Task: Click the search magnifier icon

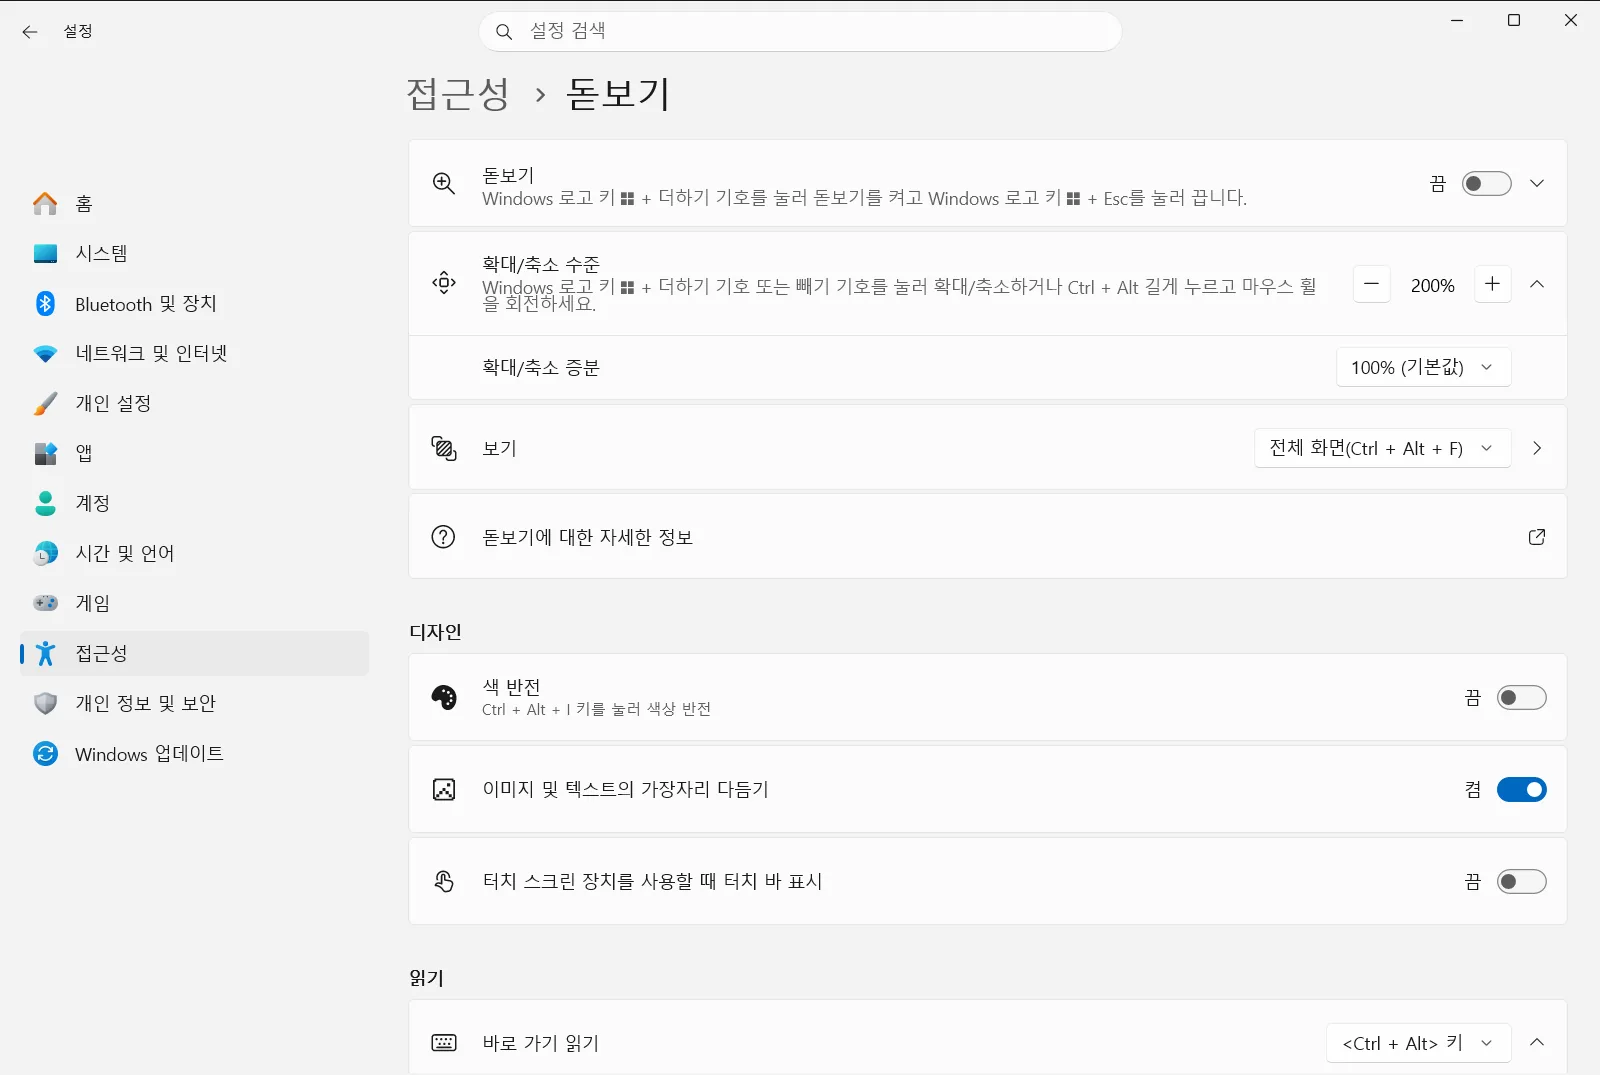Action: pos(504,32)
